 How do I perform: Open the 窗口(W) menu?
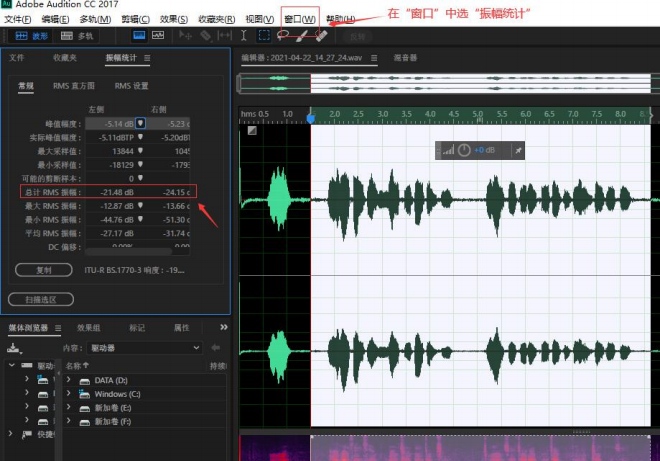300,19
